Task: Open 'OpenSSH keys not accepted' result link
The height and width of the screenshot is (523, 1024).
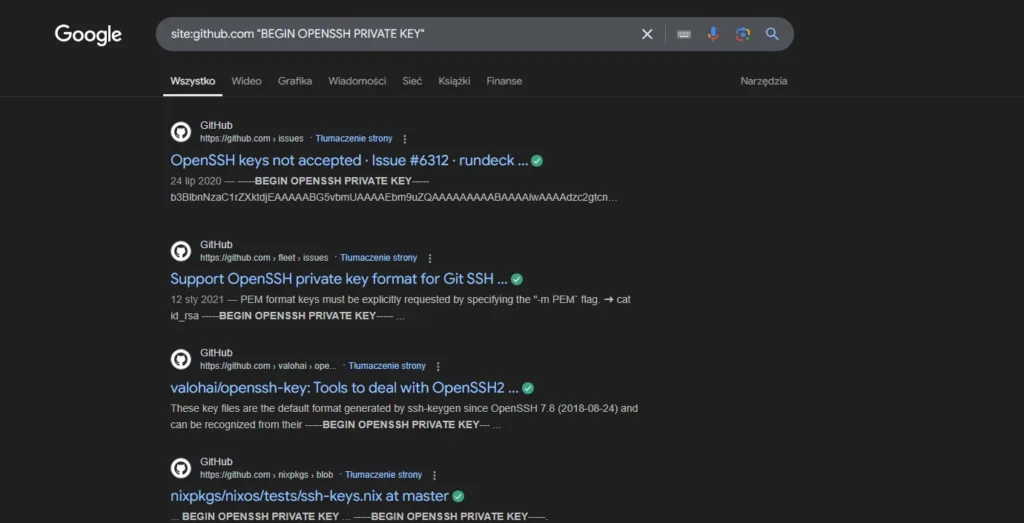Action: (x=348, y=160)
